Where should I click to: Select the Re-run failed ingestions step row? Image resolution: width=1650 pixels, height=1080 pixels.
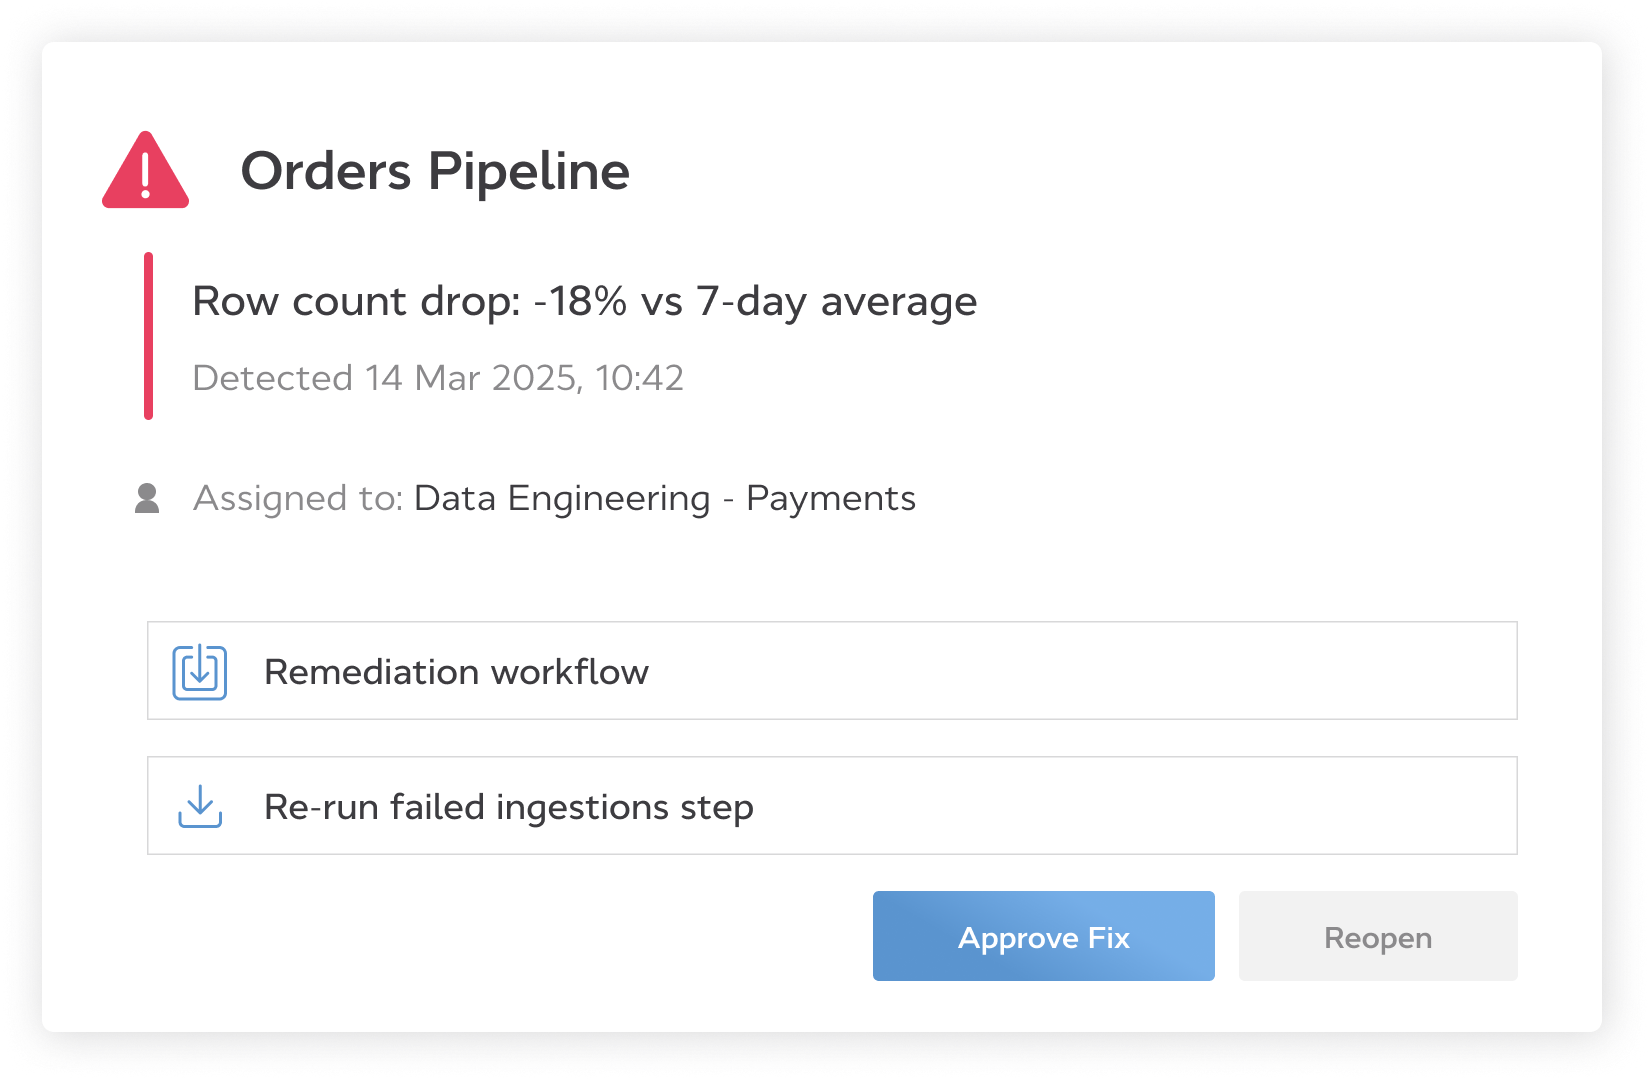[x=832, y=806]
